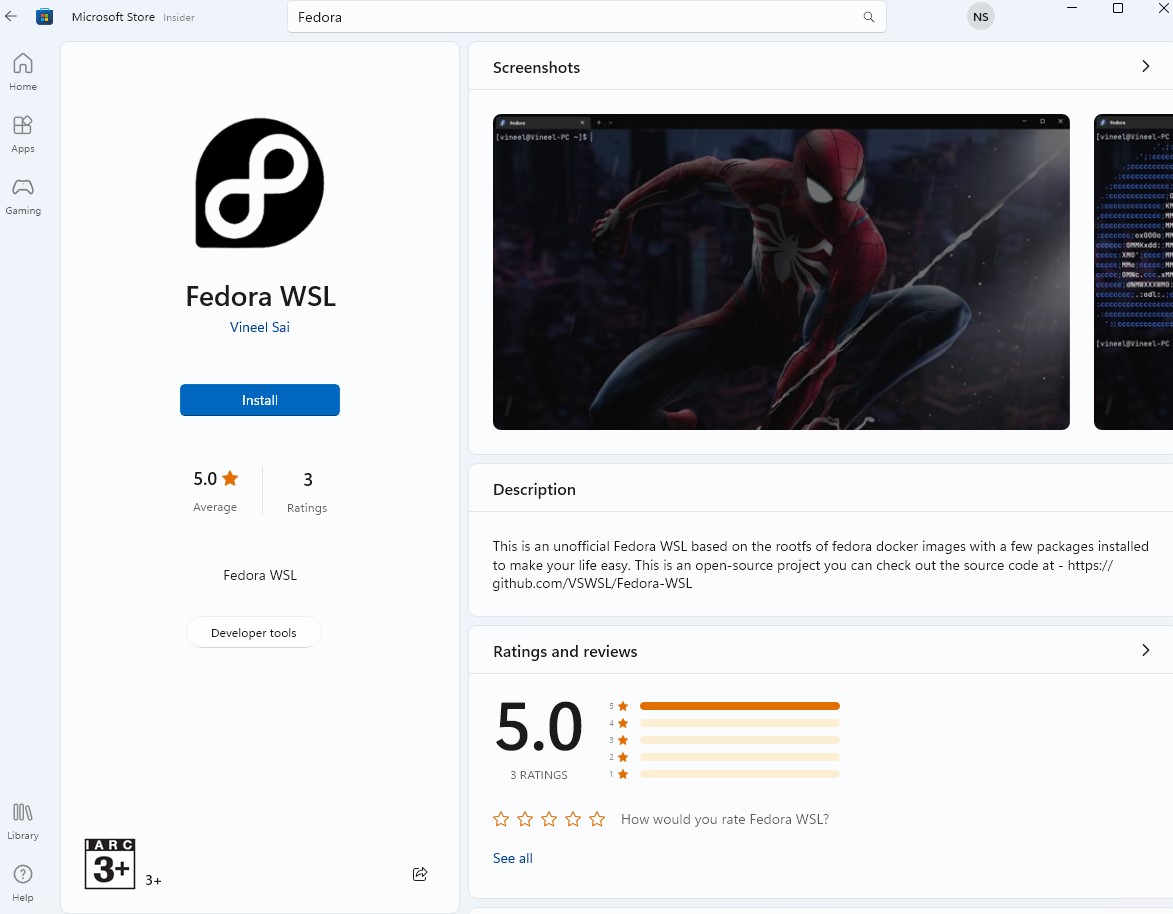Click the IARC 3+ rating badge

[110, 864]
